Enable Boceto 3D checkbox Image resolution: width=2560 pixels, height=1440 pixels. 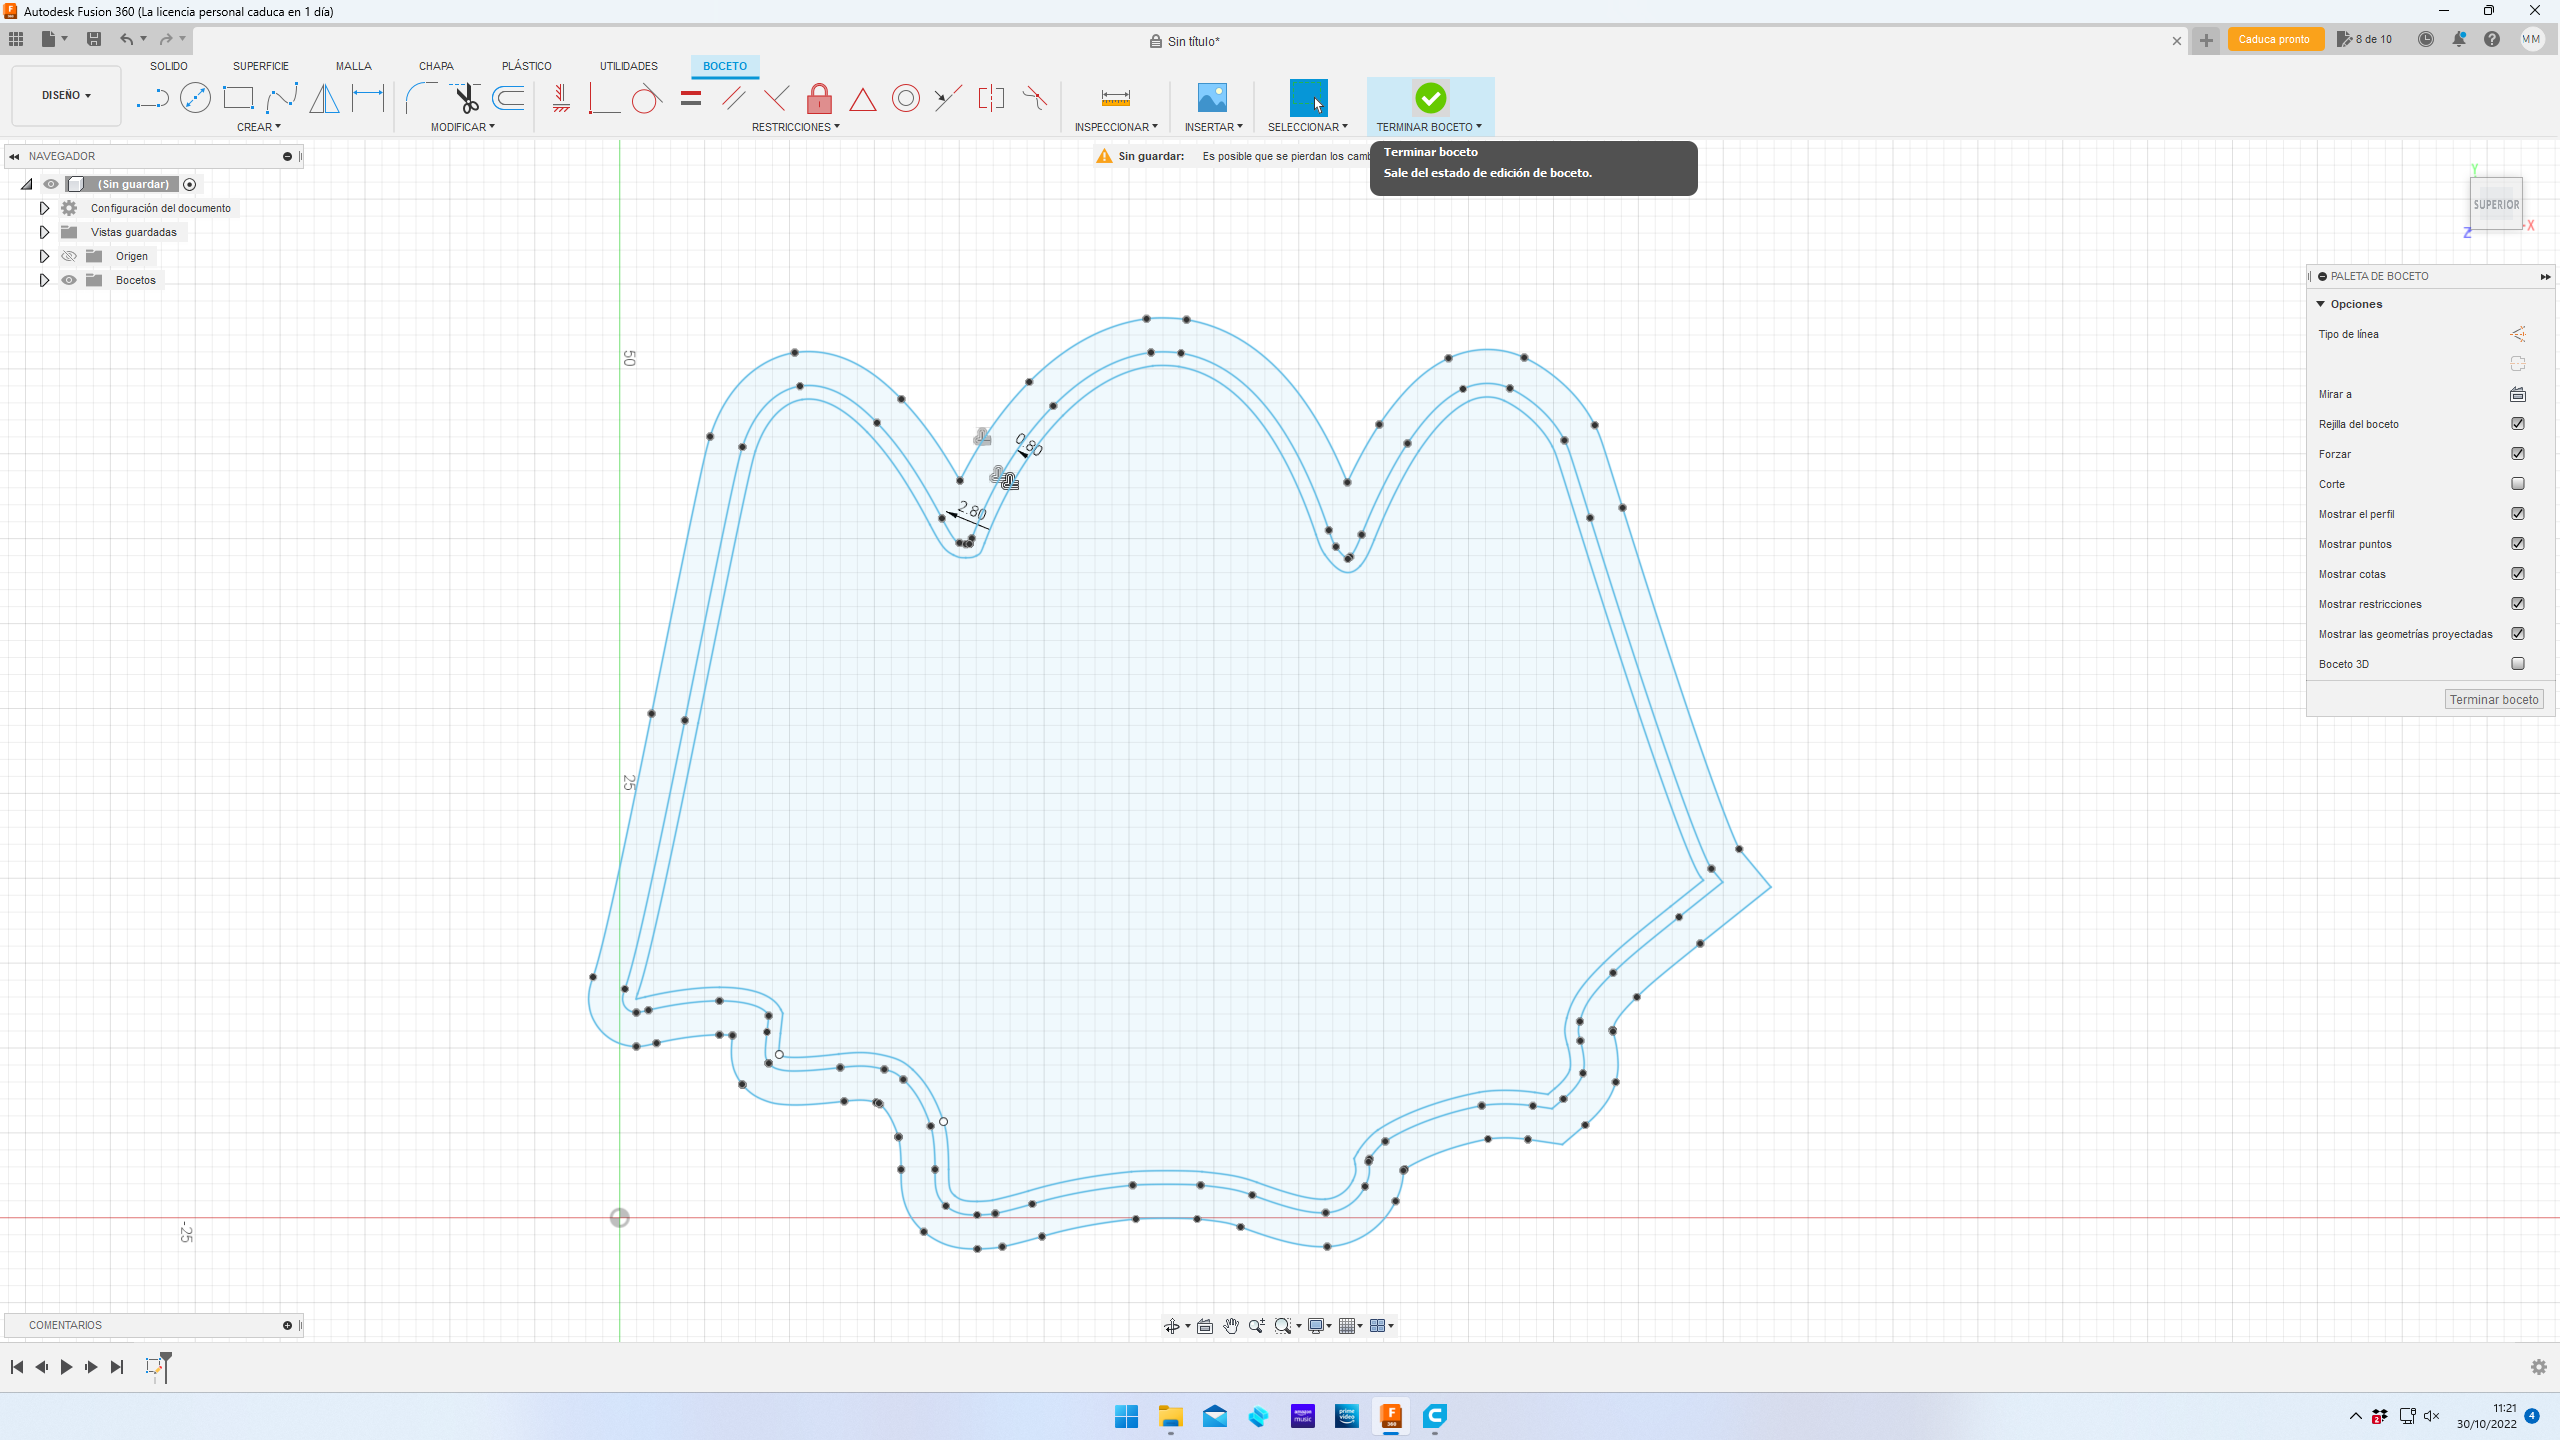tap(2517, 664)
